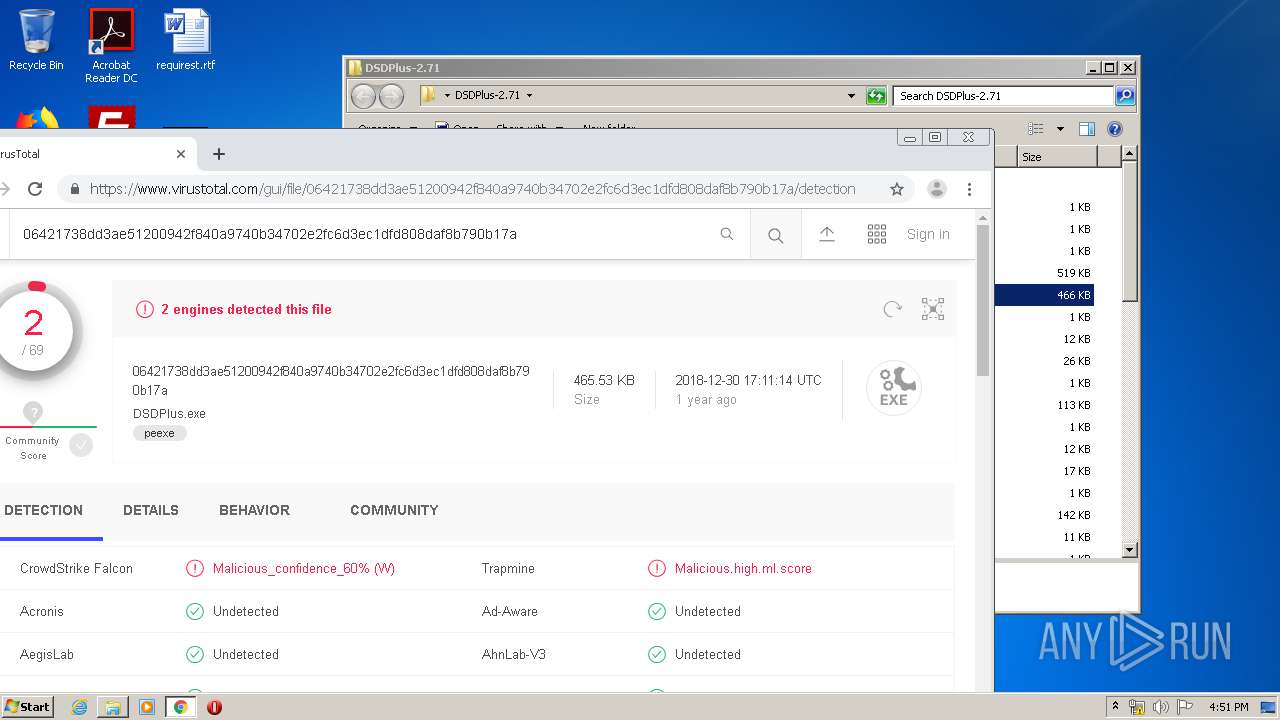The width and height of the screenshot is (1280, 720).
Task: Click the Explorer back navigation arrow
Action: (x=363, y=96)
